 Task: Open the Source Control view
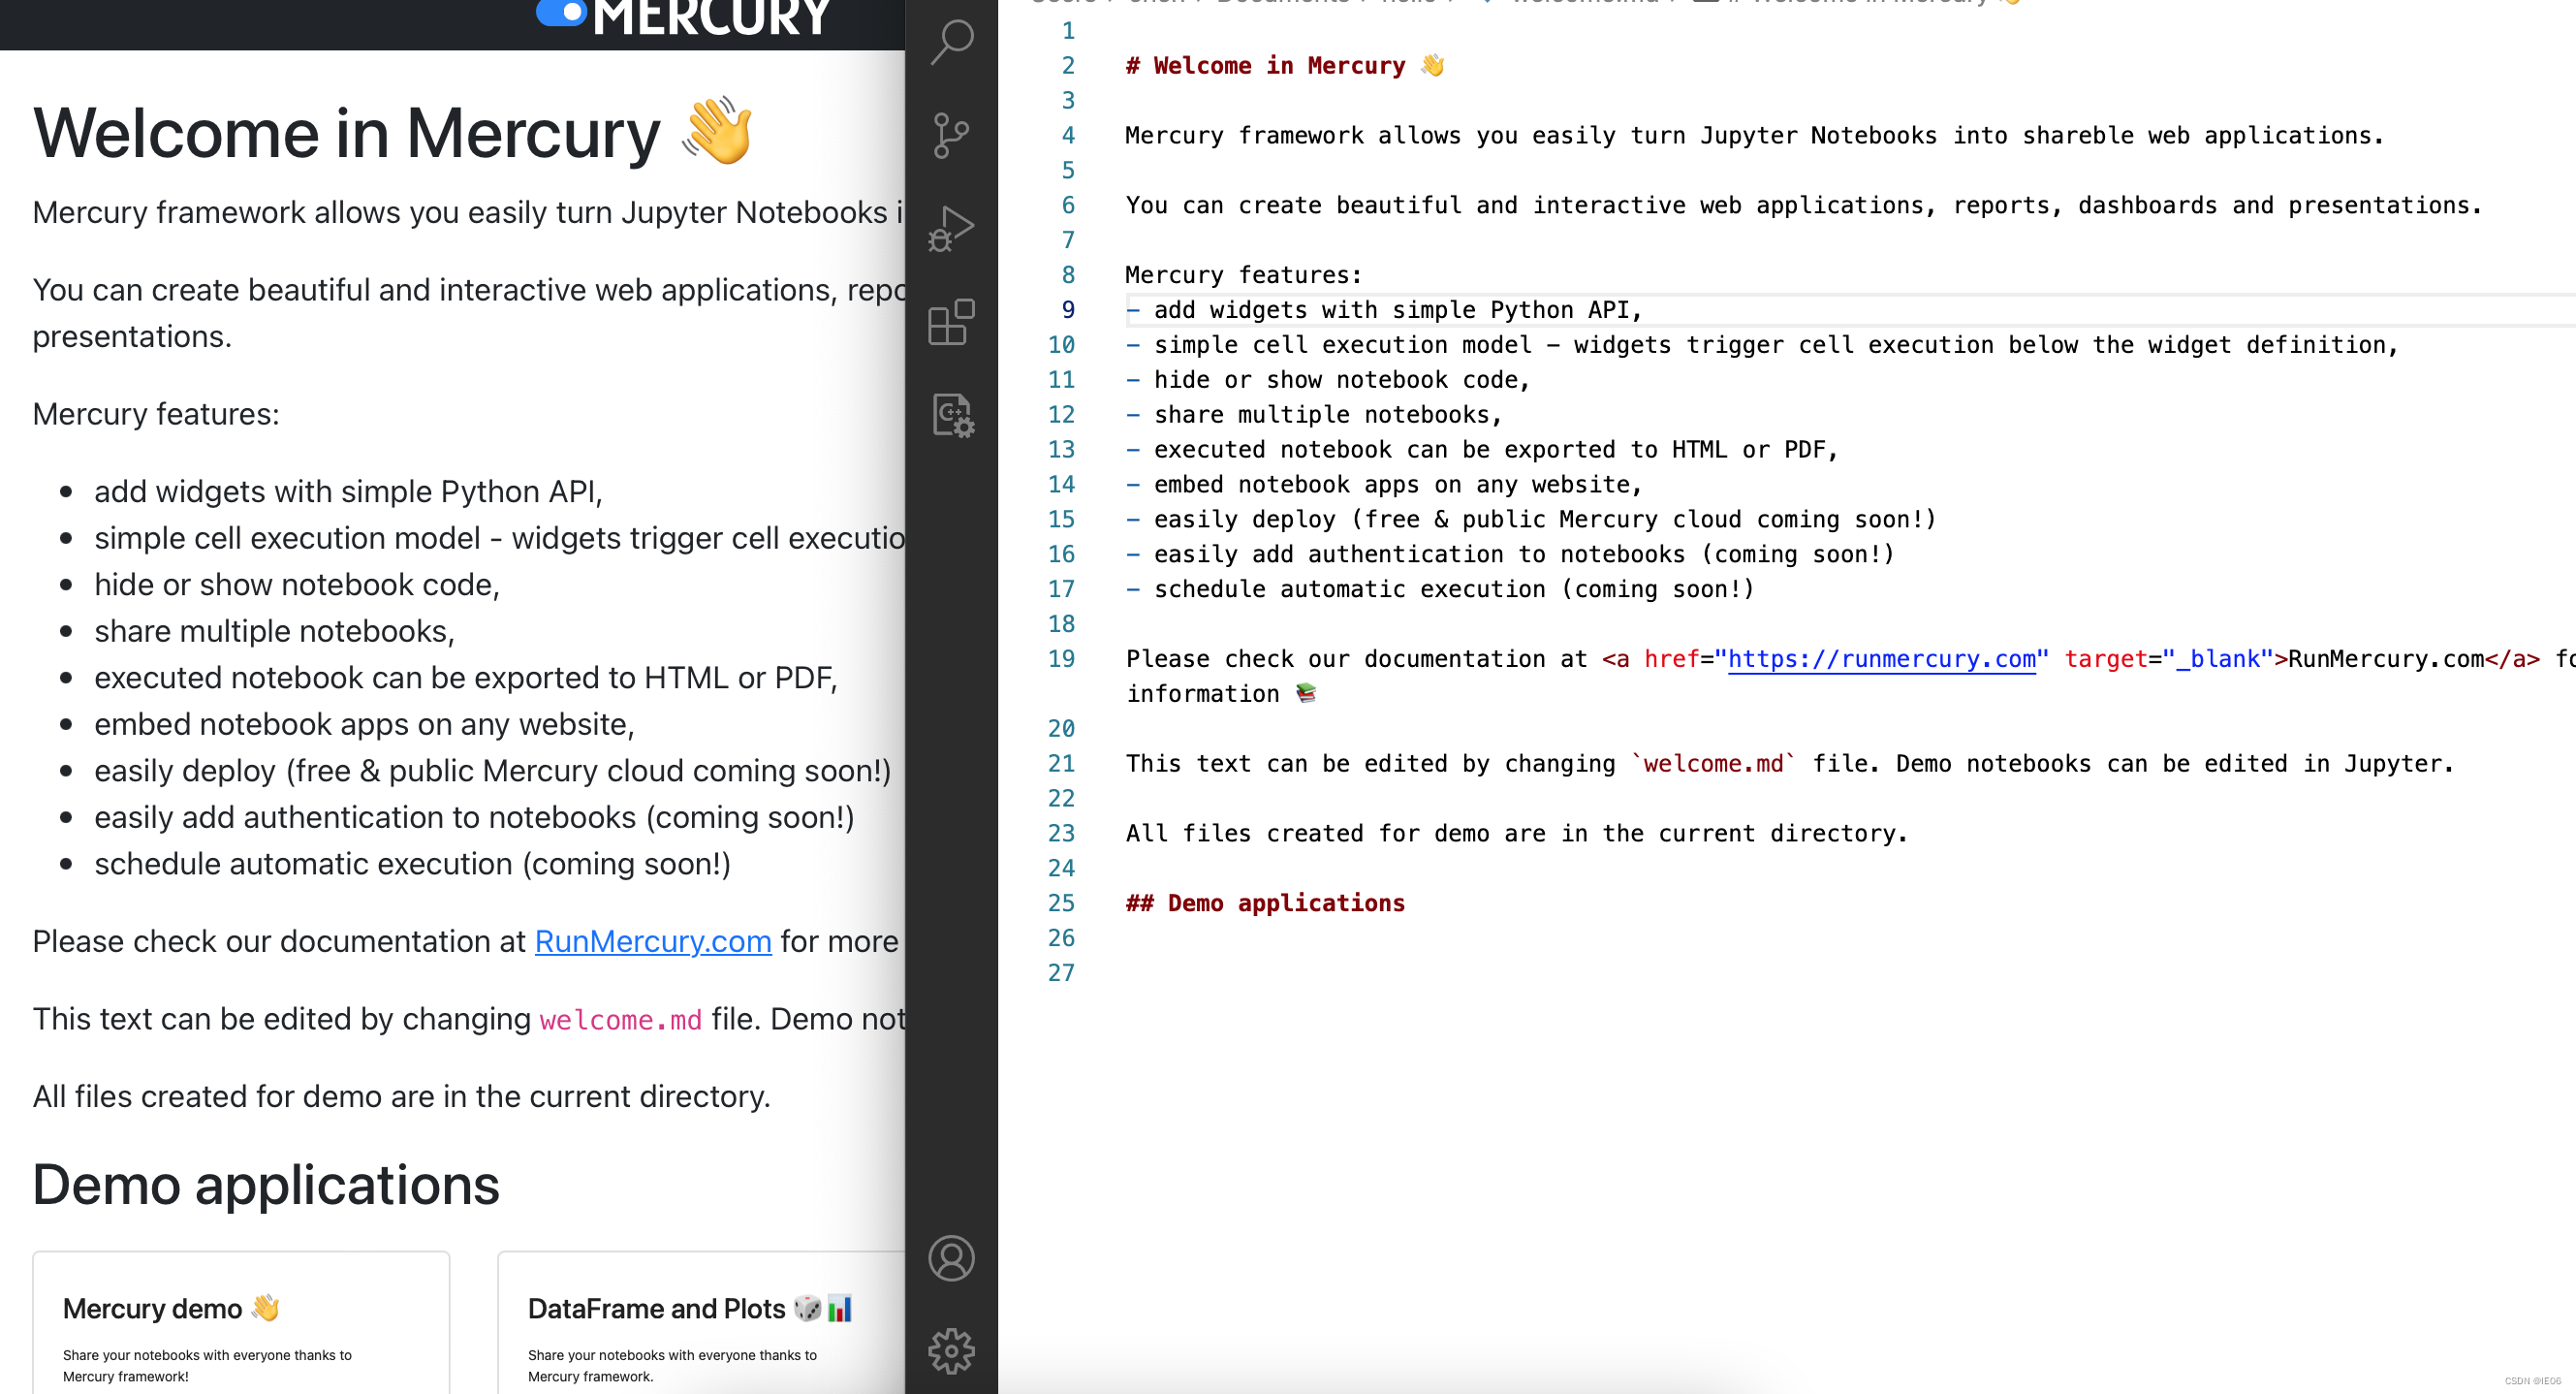951,135
